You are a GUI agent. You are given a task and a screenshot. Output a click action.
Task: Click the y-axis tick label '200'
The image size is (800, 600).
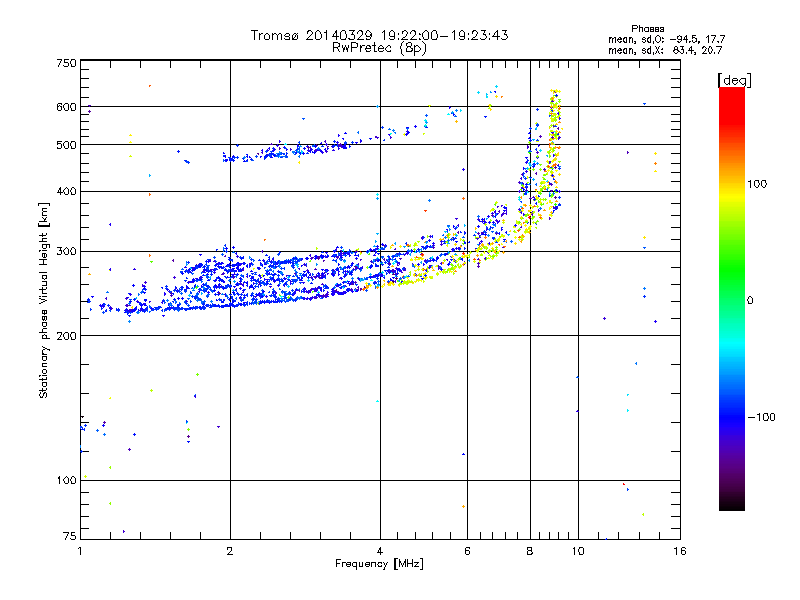pos(66,336)
